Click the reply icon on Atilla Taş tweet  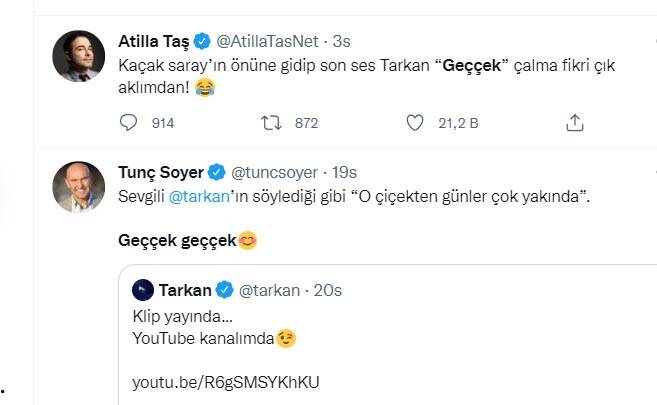[x=127, y=122]
